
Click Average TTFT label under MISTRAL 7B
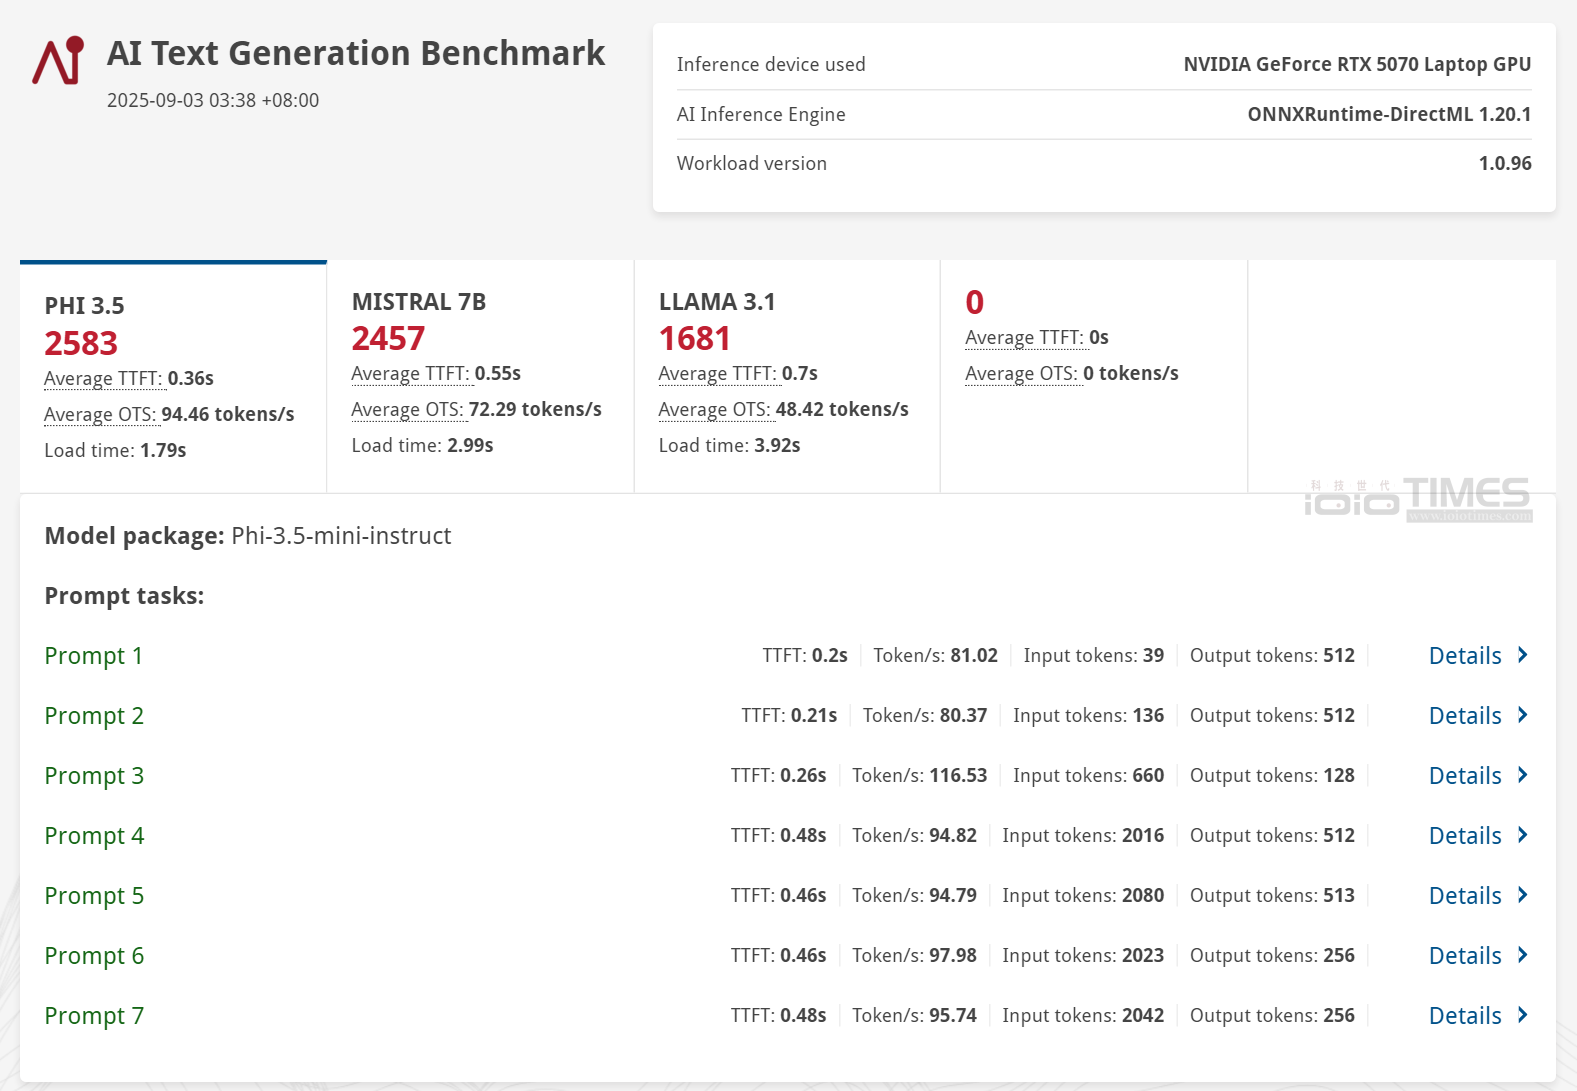coord(410,374)
